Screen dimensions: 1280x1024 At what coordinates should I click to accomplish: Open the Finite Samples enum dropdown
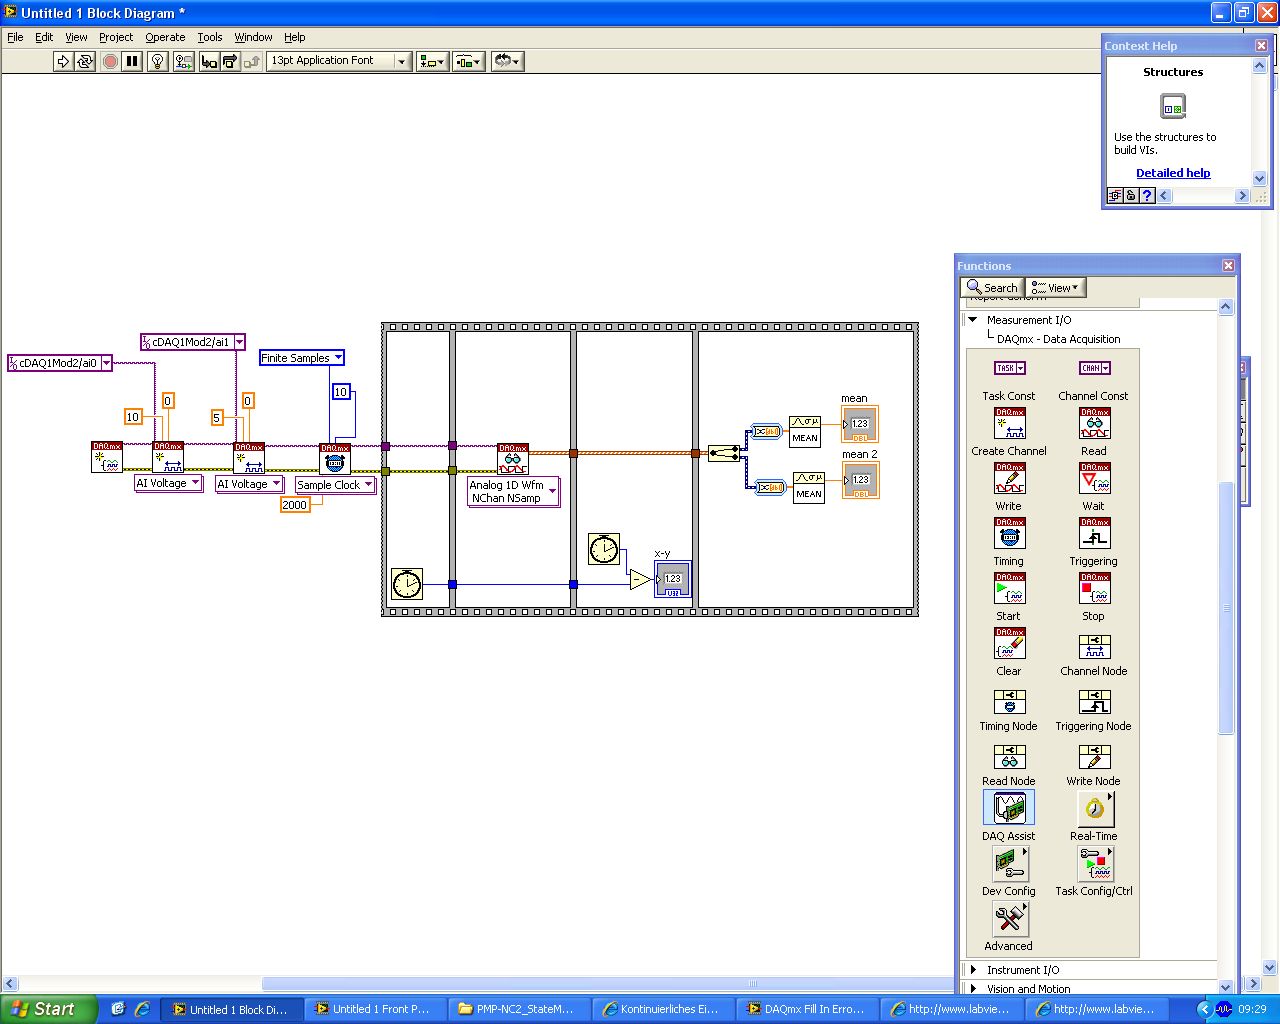pos(338,358)
